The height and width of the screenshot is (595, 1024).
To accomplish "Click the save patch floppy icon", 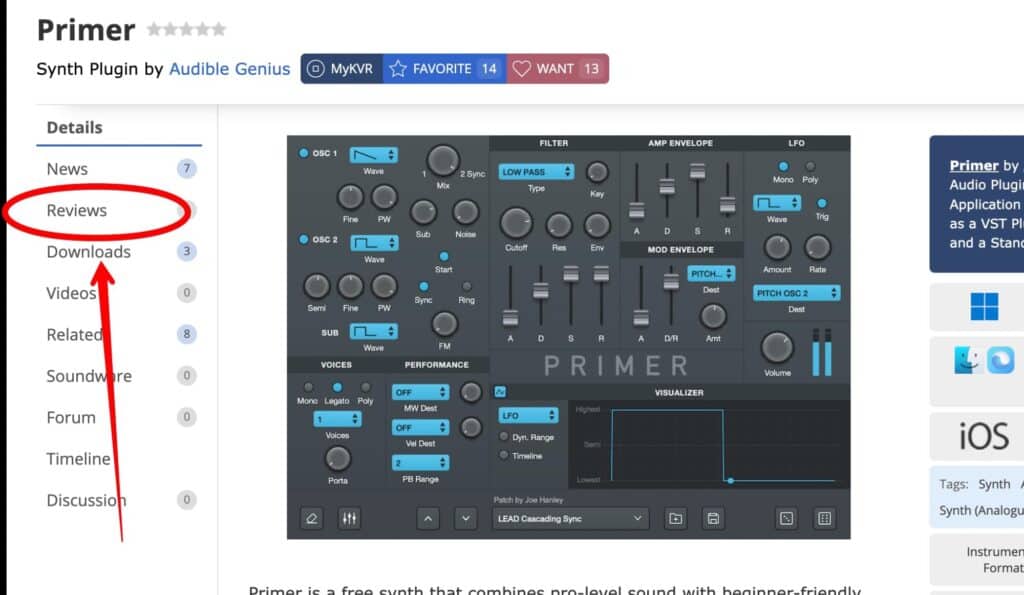I will 713,519.
